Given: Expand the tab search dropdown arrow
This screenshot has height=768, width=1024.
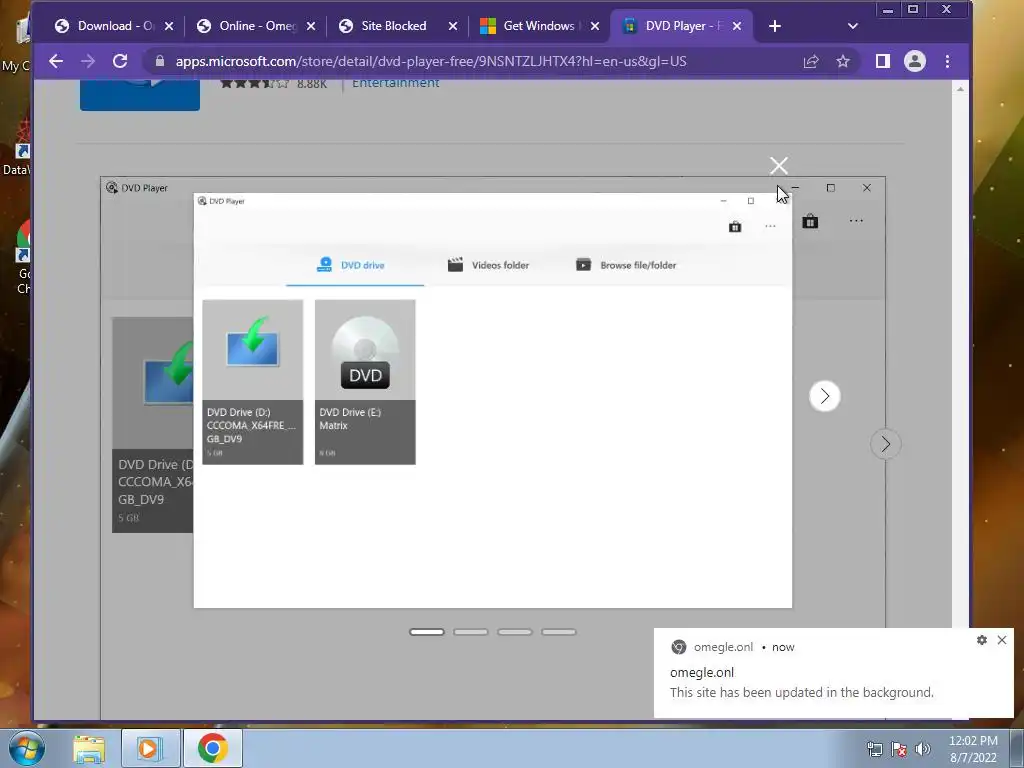Looking at the screenshot, I should (x=852, y=26).
